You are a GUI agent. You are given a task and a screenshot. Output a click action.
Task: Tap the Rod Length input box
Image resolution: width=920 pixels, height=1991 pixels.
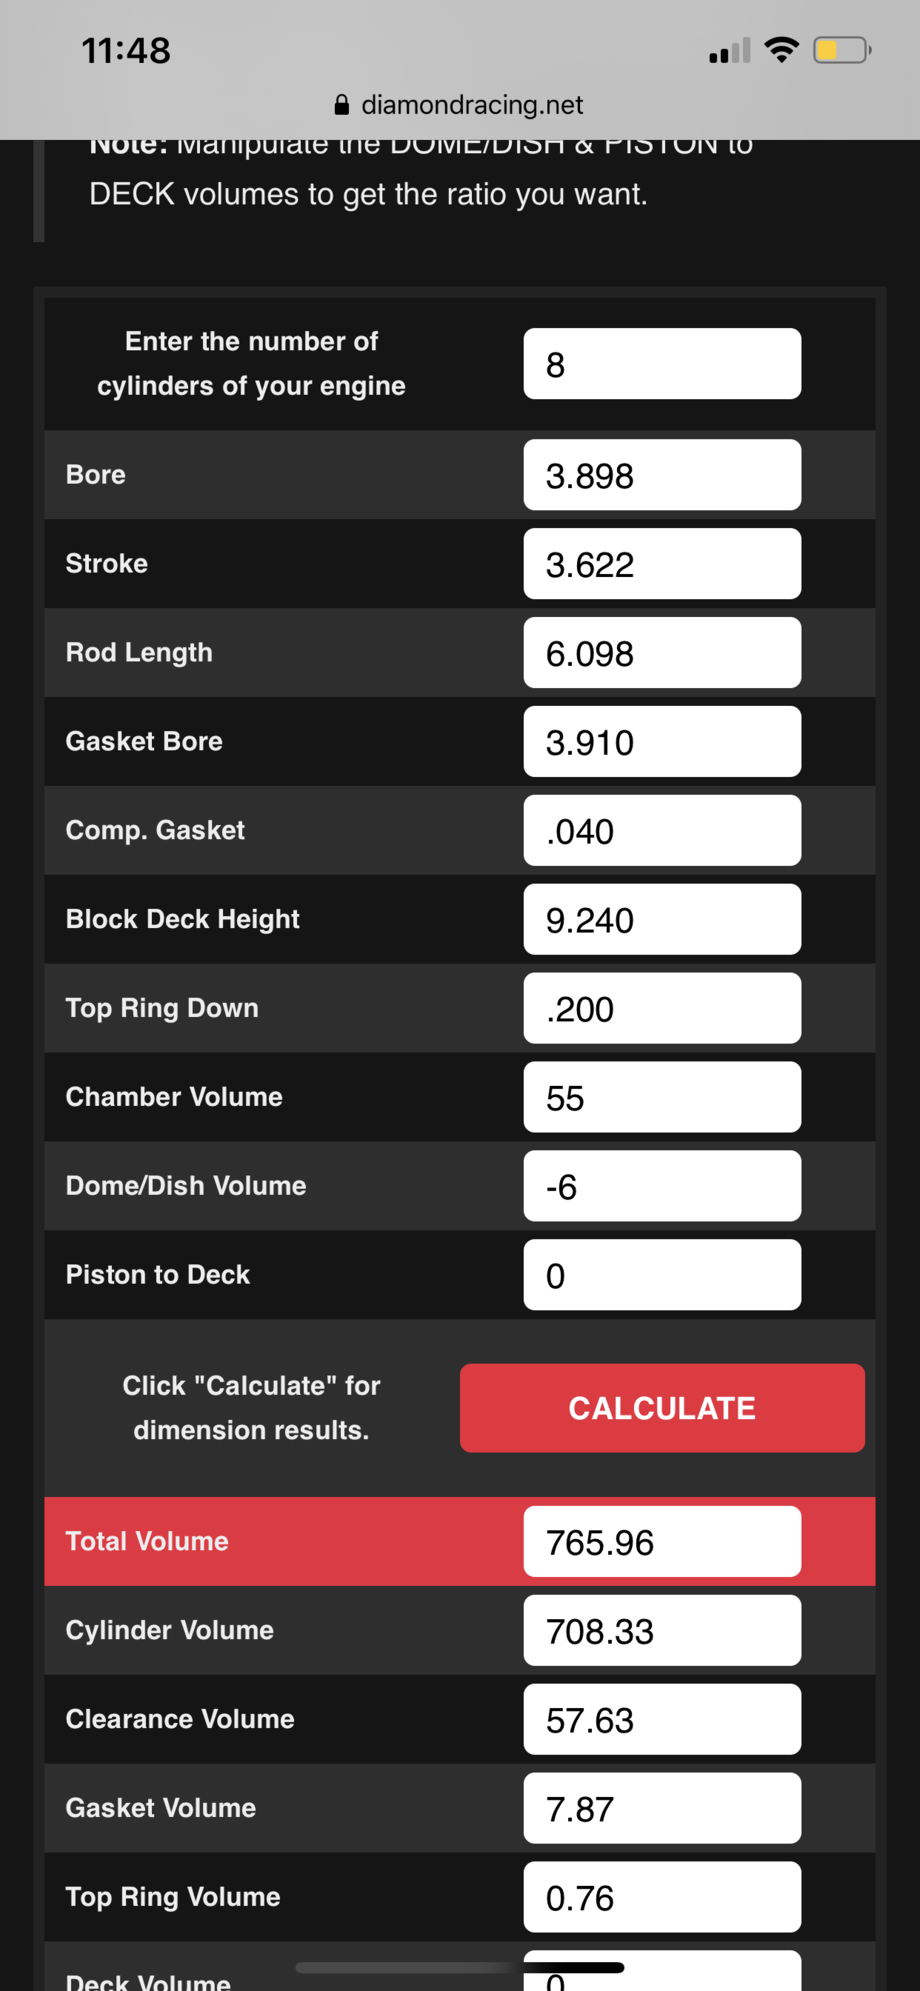(662, 653)
